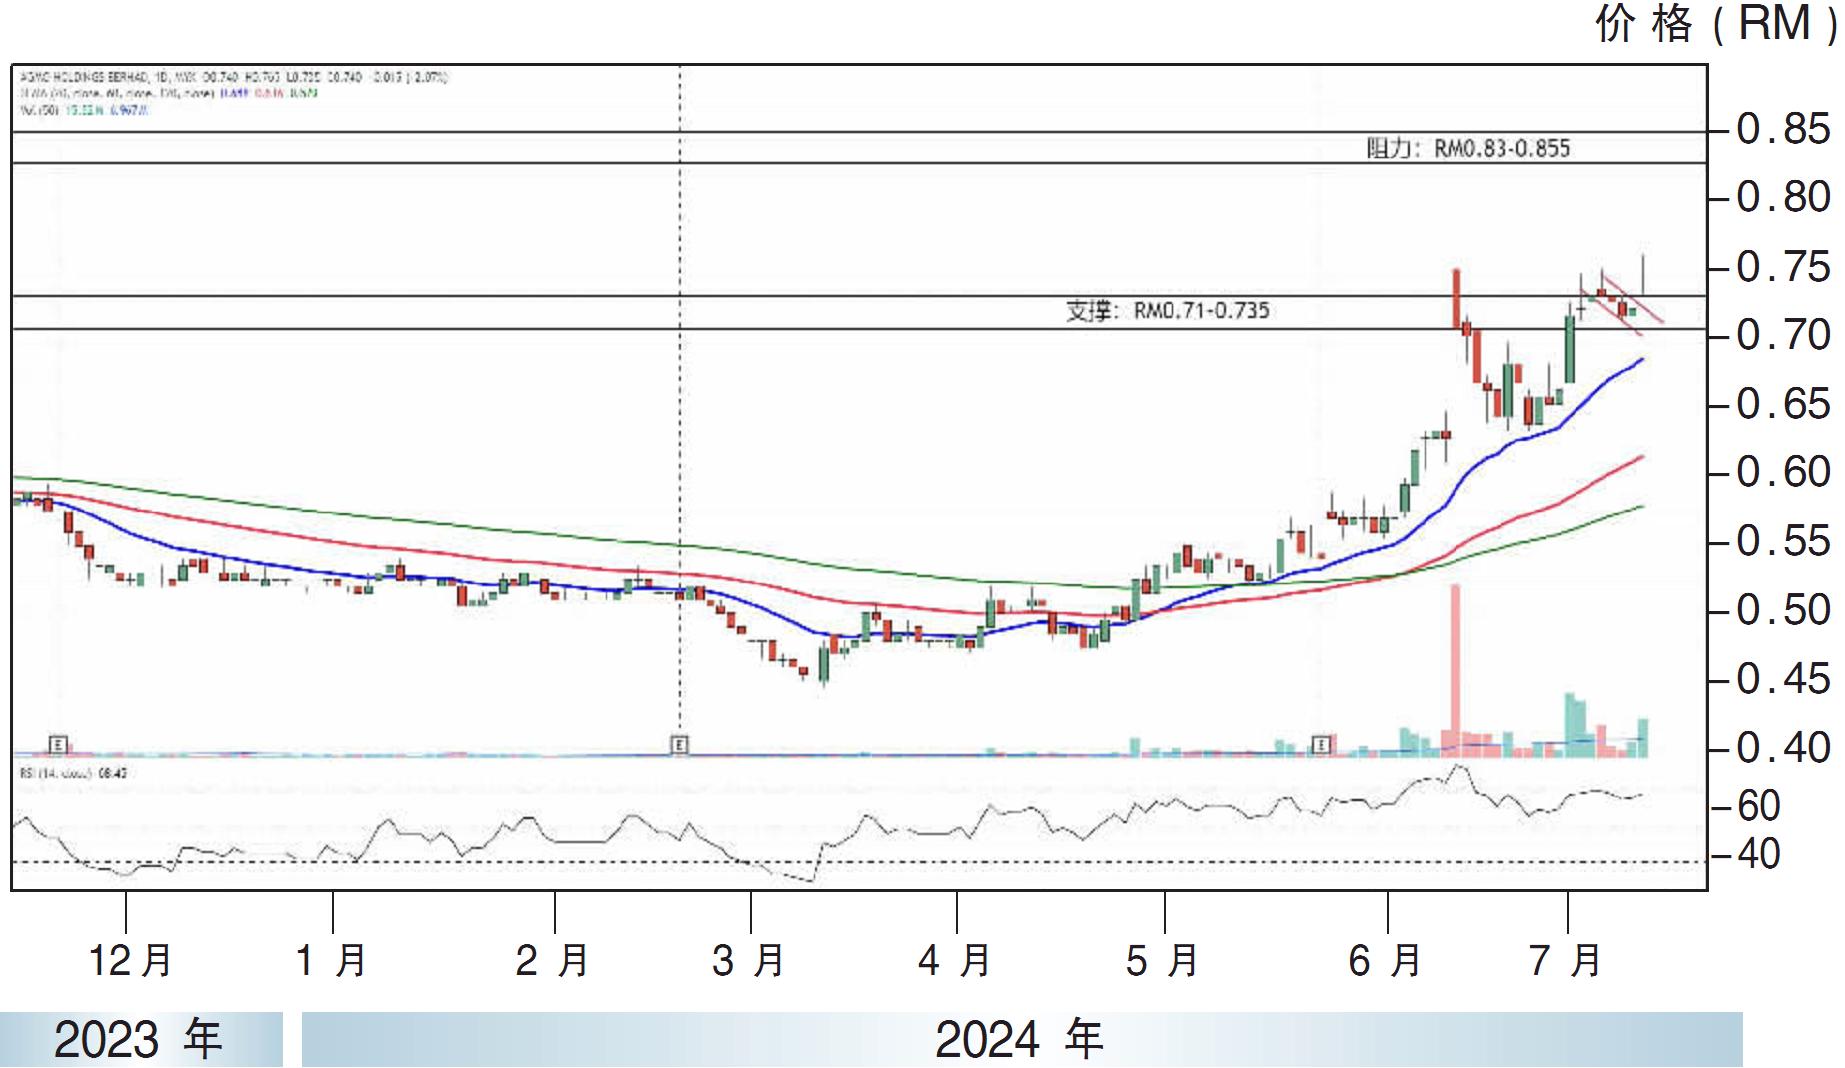Click the RSI 60 axis label

pos(1758,806)
